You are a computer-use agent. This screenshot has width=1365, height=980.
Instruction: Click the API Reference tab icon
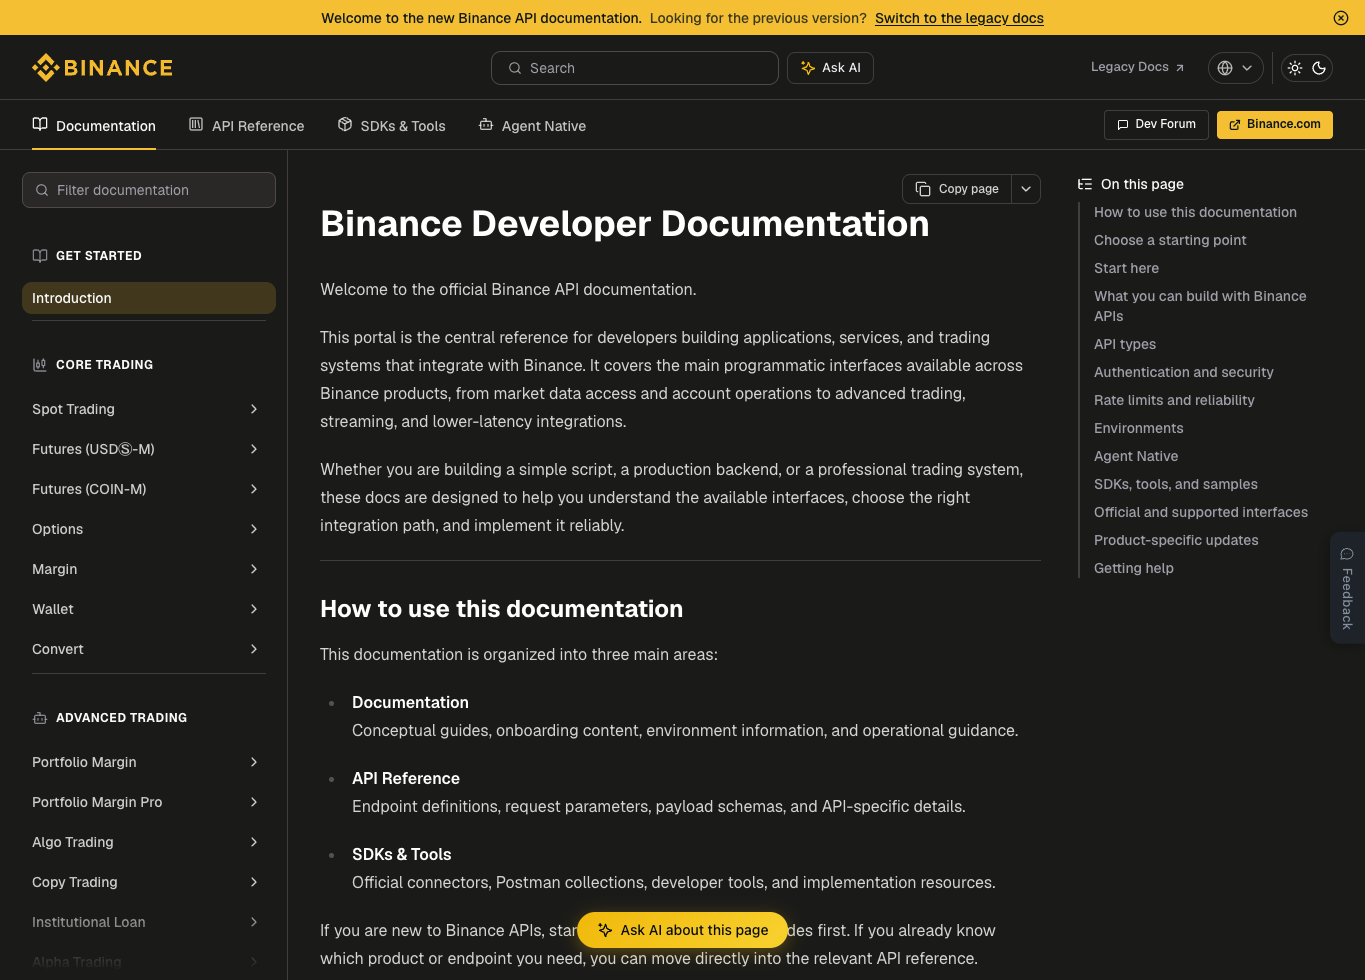point(196,124)
